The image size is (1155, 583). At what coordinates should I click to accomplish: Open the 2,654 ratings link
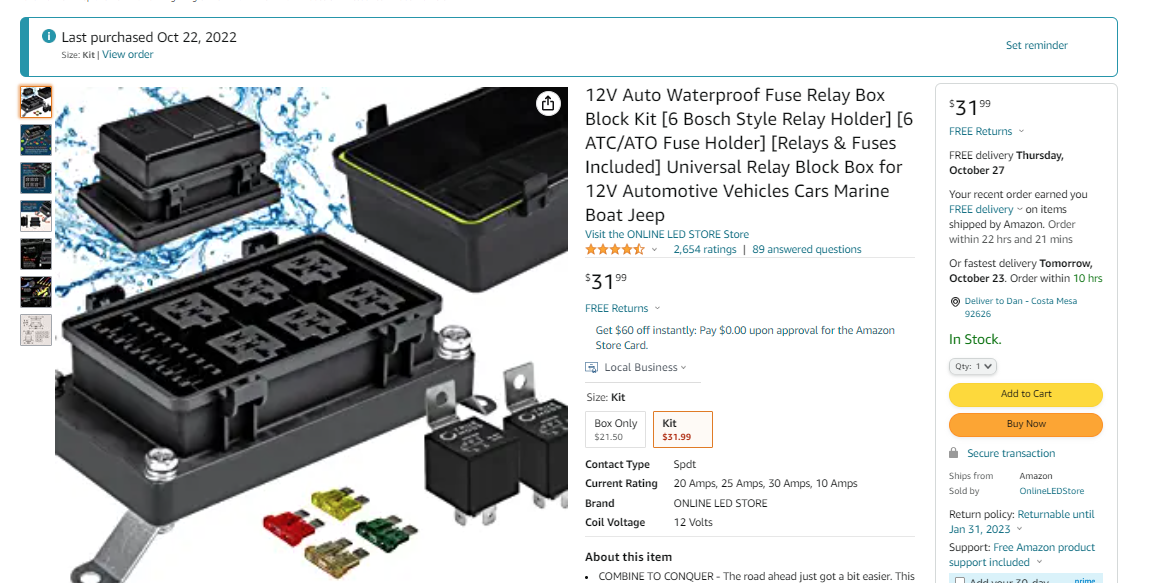click(705, 249)
